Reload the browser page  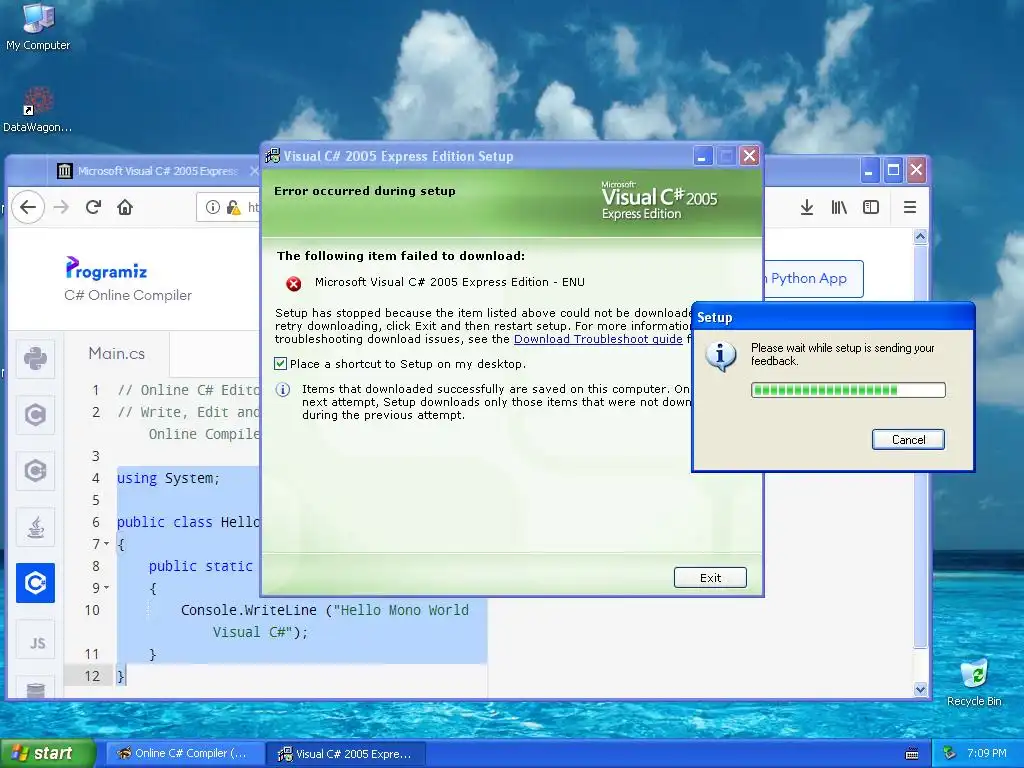[93, 208]
